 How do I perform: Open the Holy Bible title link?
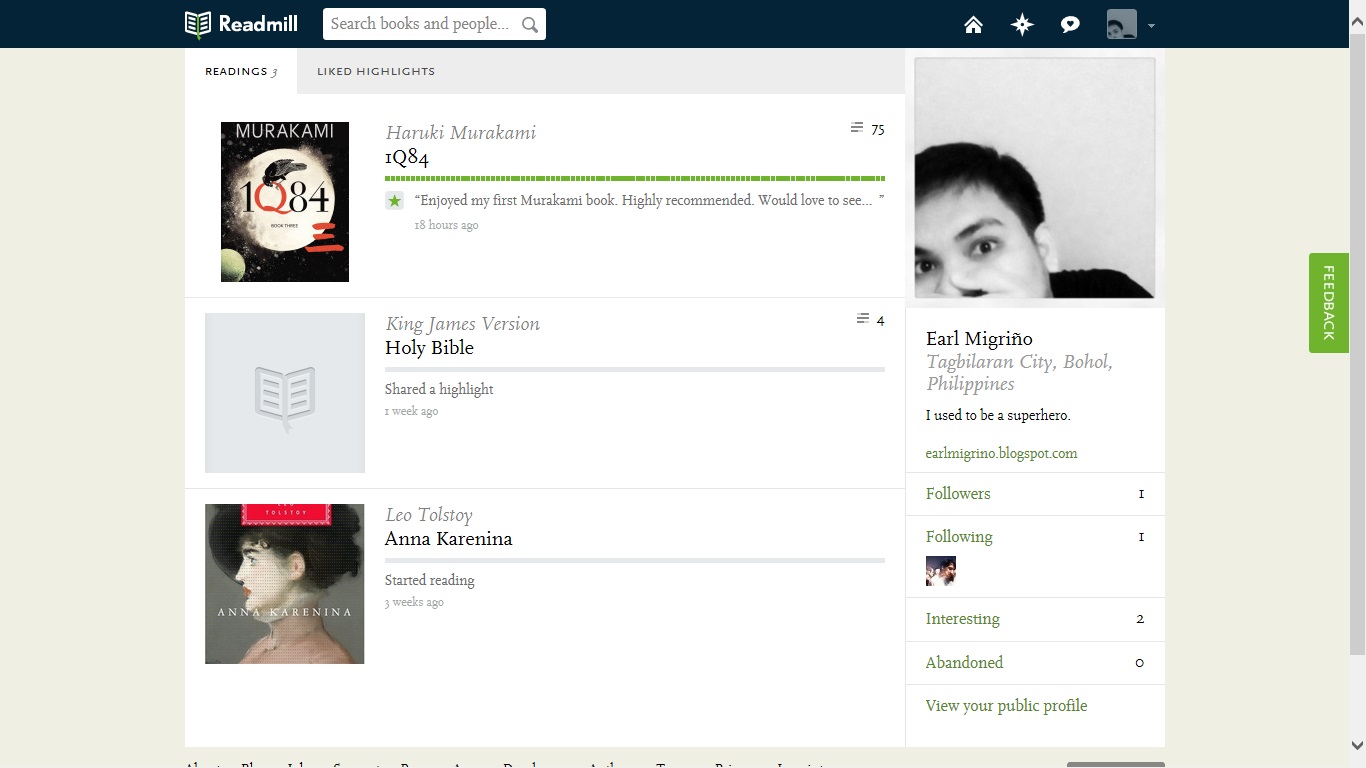click(429, 348)
